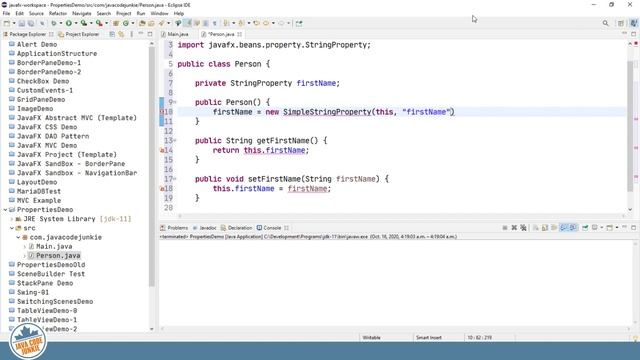Toggle Show Console on Standard Error

573,228
